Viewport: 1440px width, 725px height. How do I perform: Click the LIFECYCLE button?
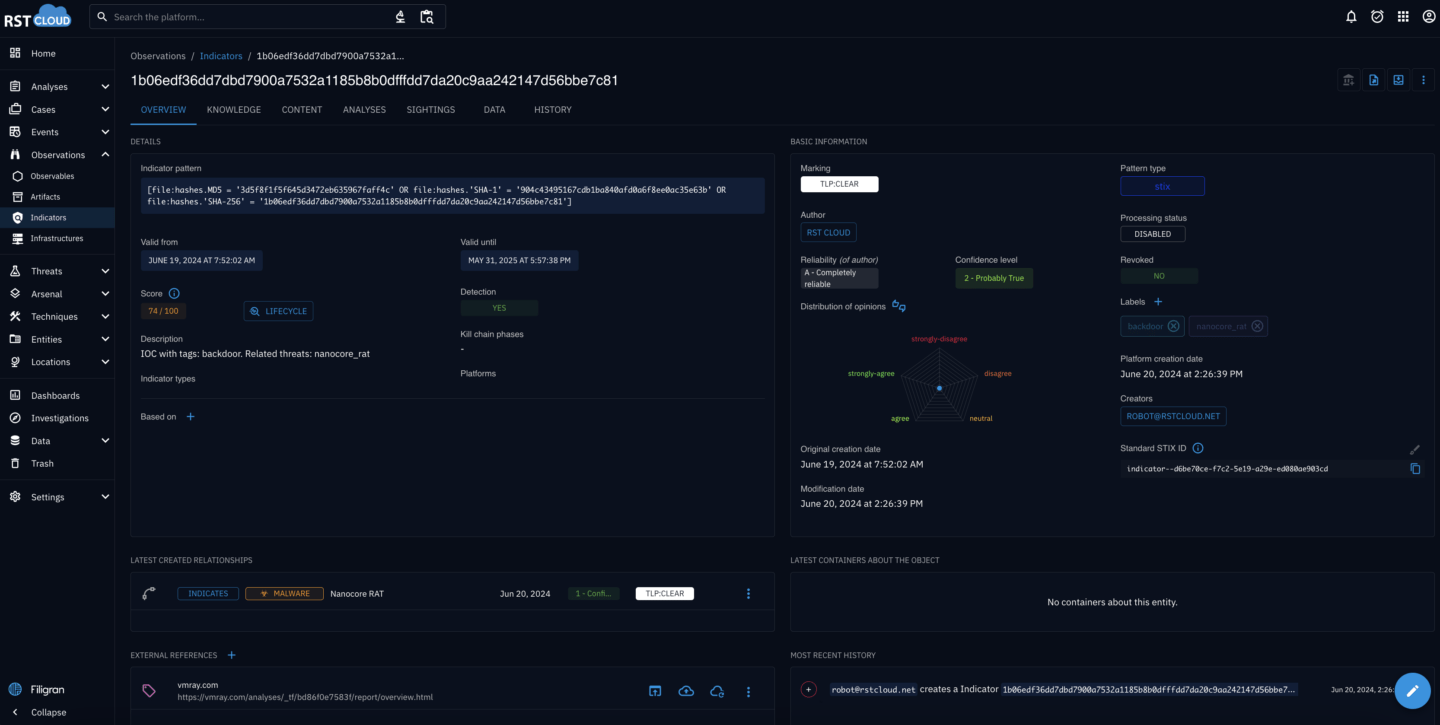[x=278, y=311]
